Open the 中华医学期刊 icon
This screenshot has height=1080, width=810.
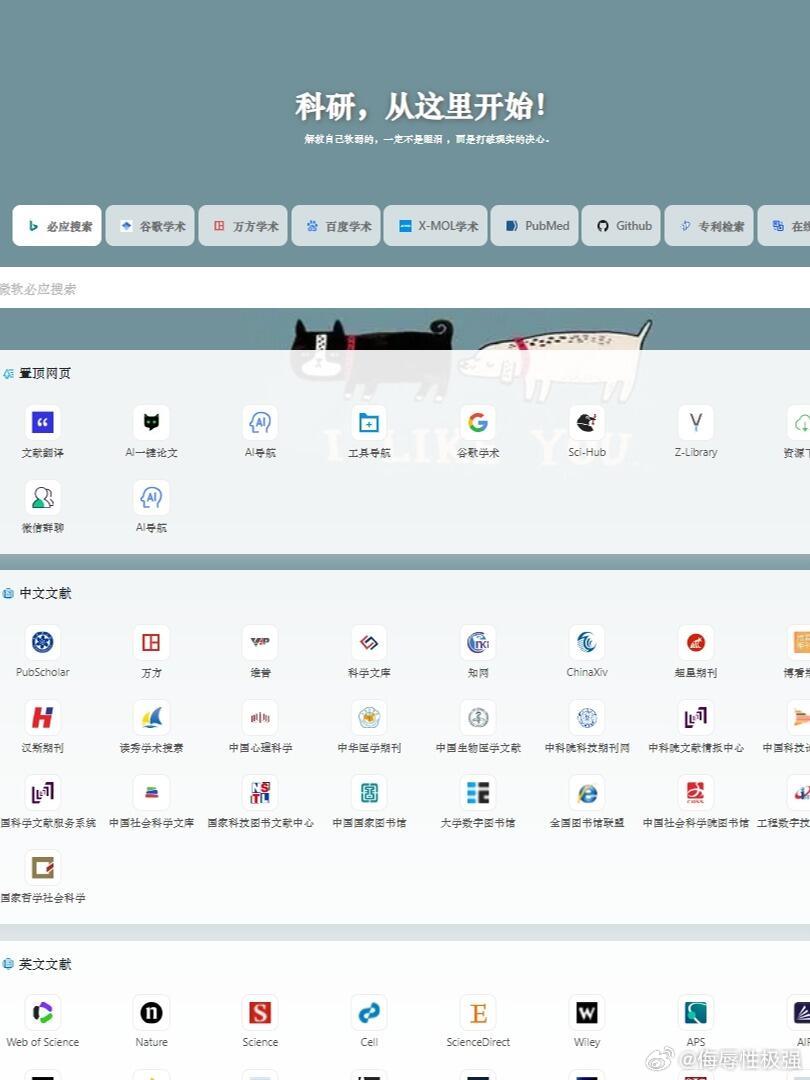pos(369,717)
